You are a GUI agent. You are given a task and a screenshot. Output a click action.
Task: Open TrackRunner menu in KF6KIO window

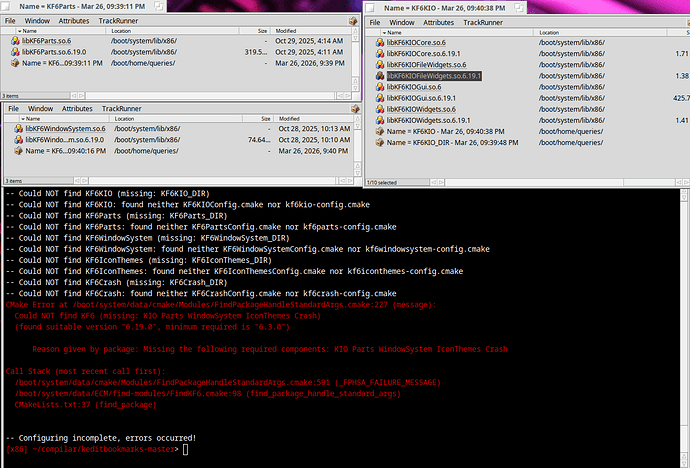tap(483, 22)
